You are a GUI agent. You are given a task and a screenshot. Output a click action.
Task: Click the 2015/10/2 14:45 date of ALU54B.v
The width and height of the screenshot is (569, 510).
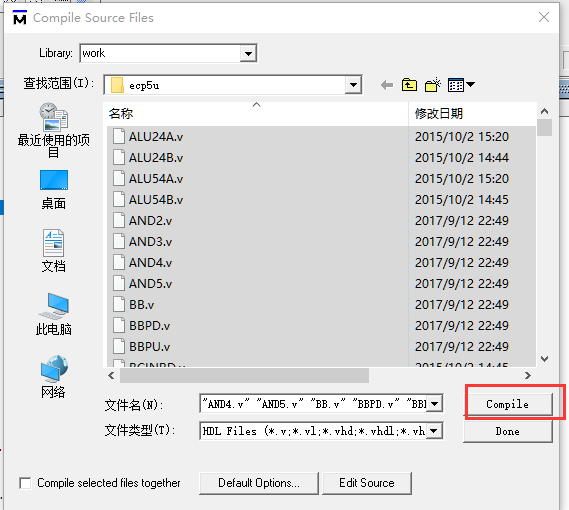[462, 200]
